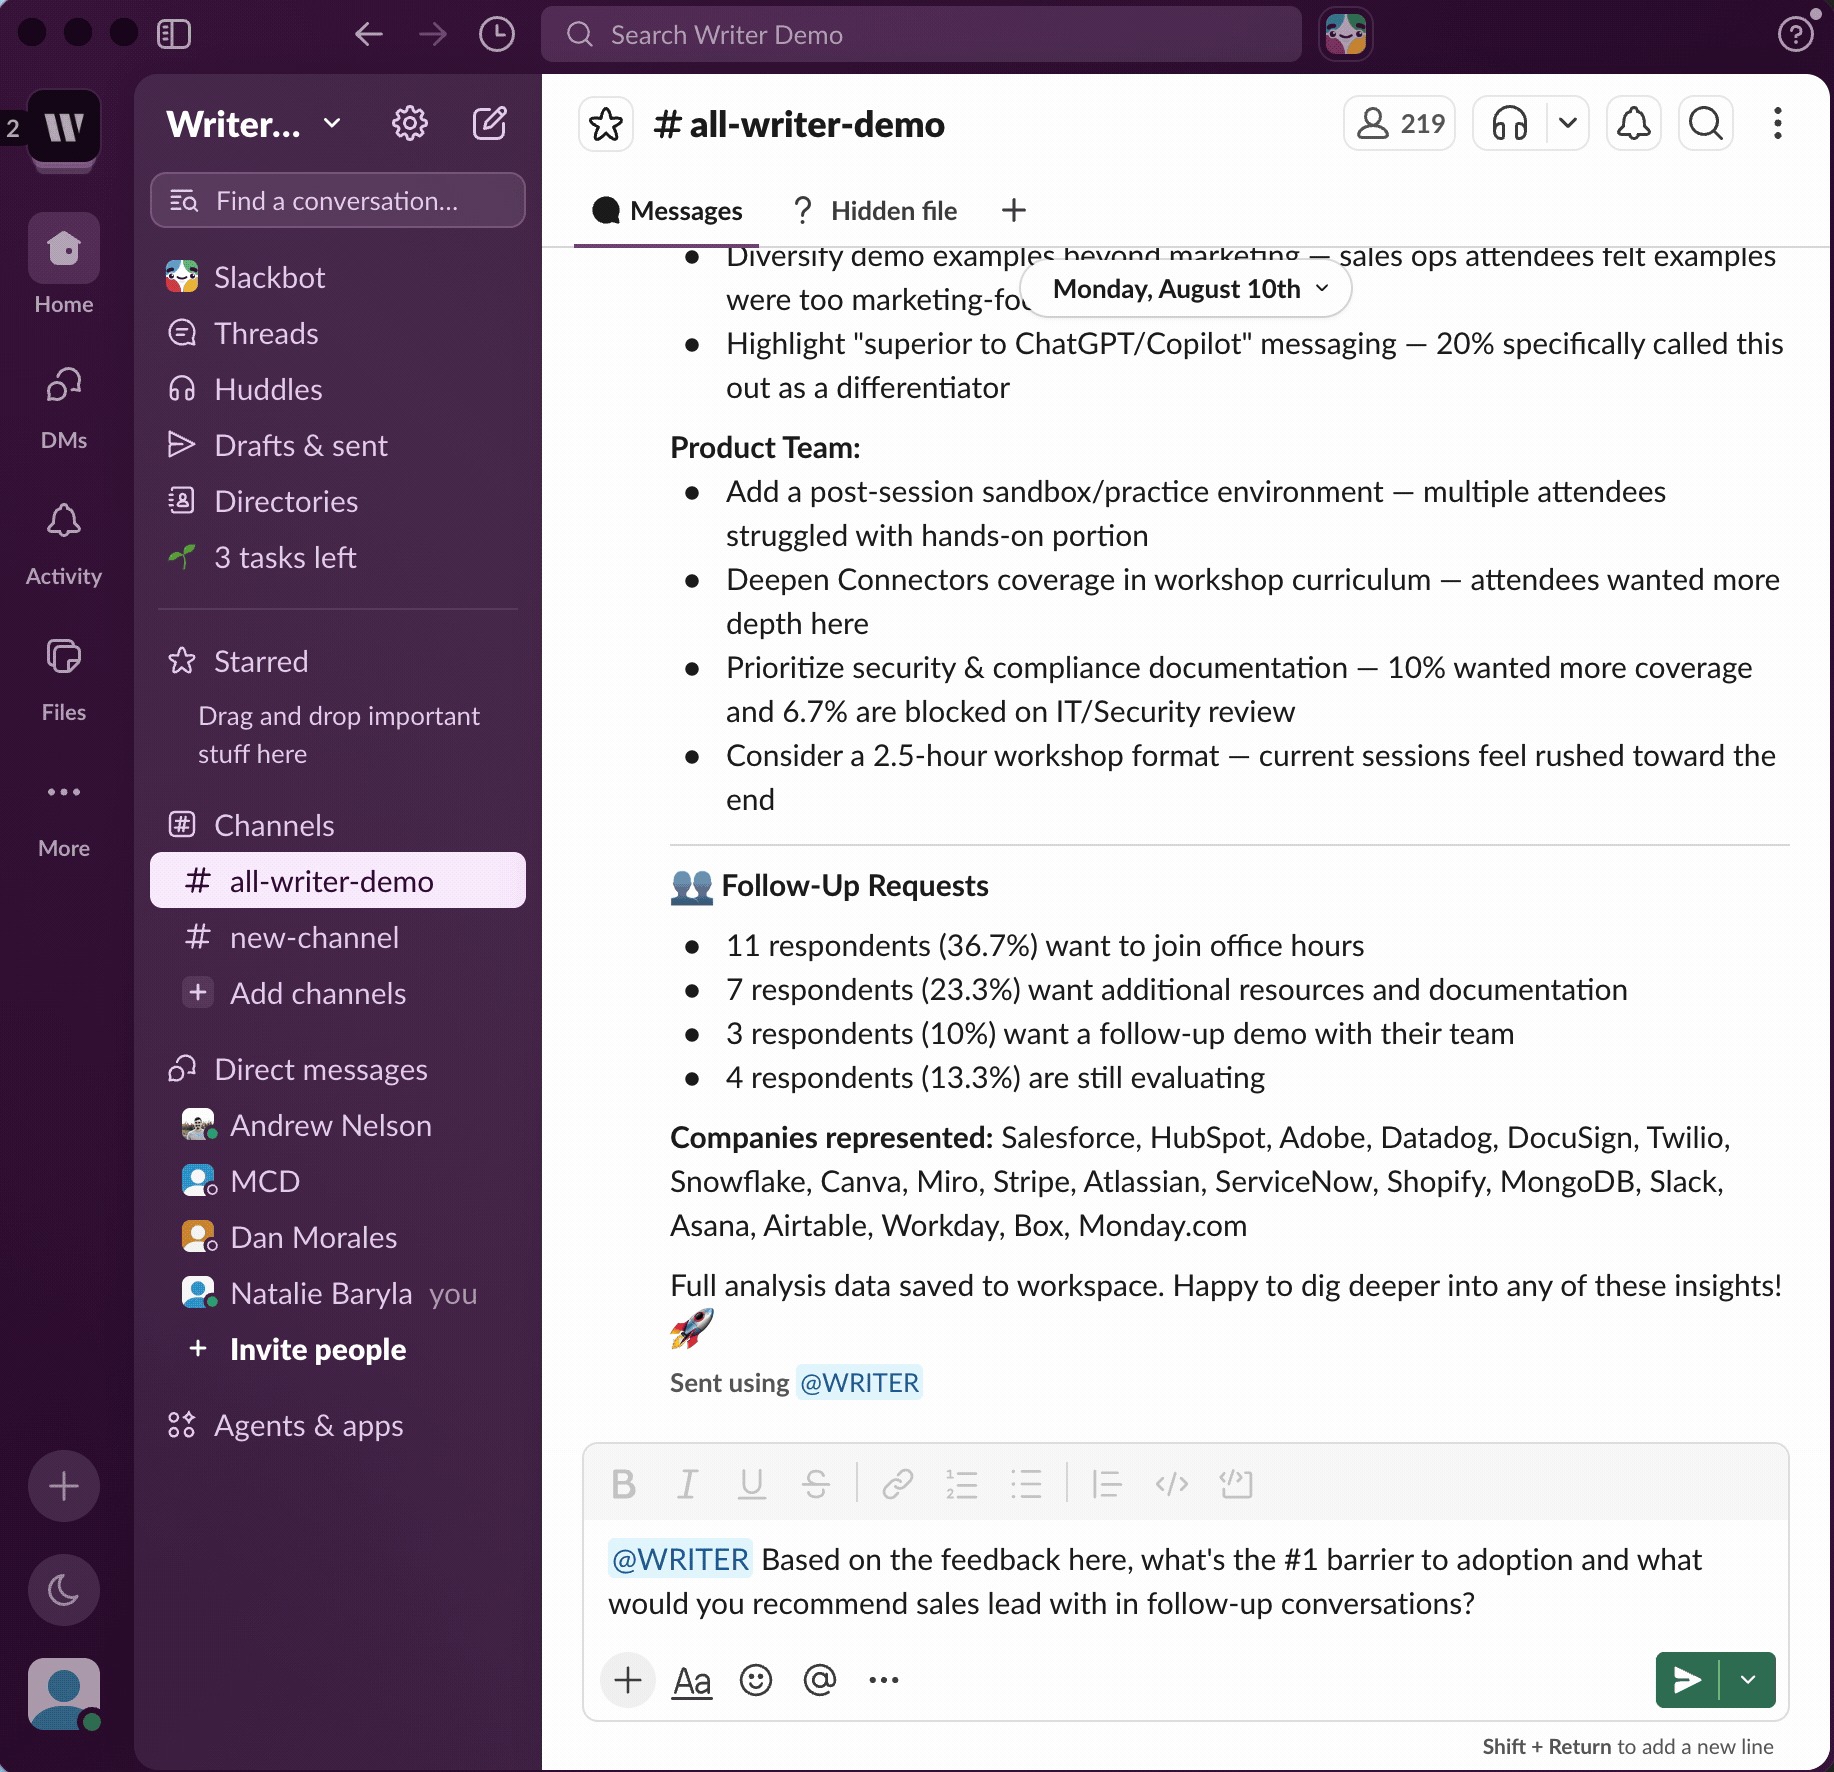Expand huddle options chevron
The image size is (1834, 1772).
[x=1568, y=124]
